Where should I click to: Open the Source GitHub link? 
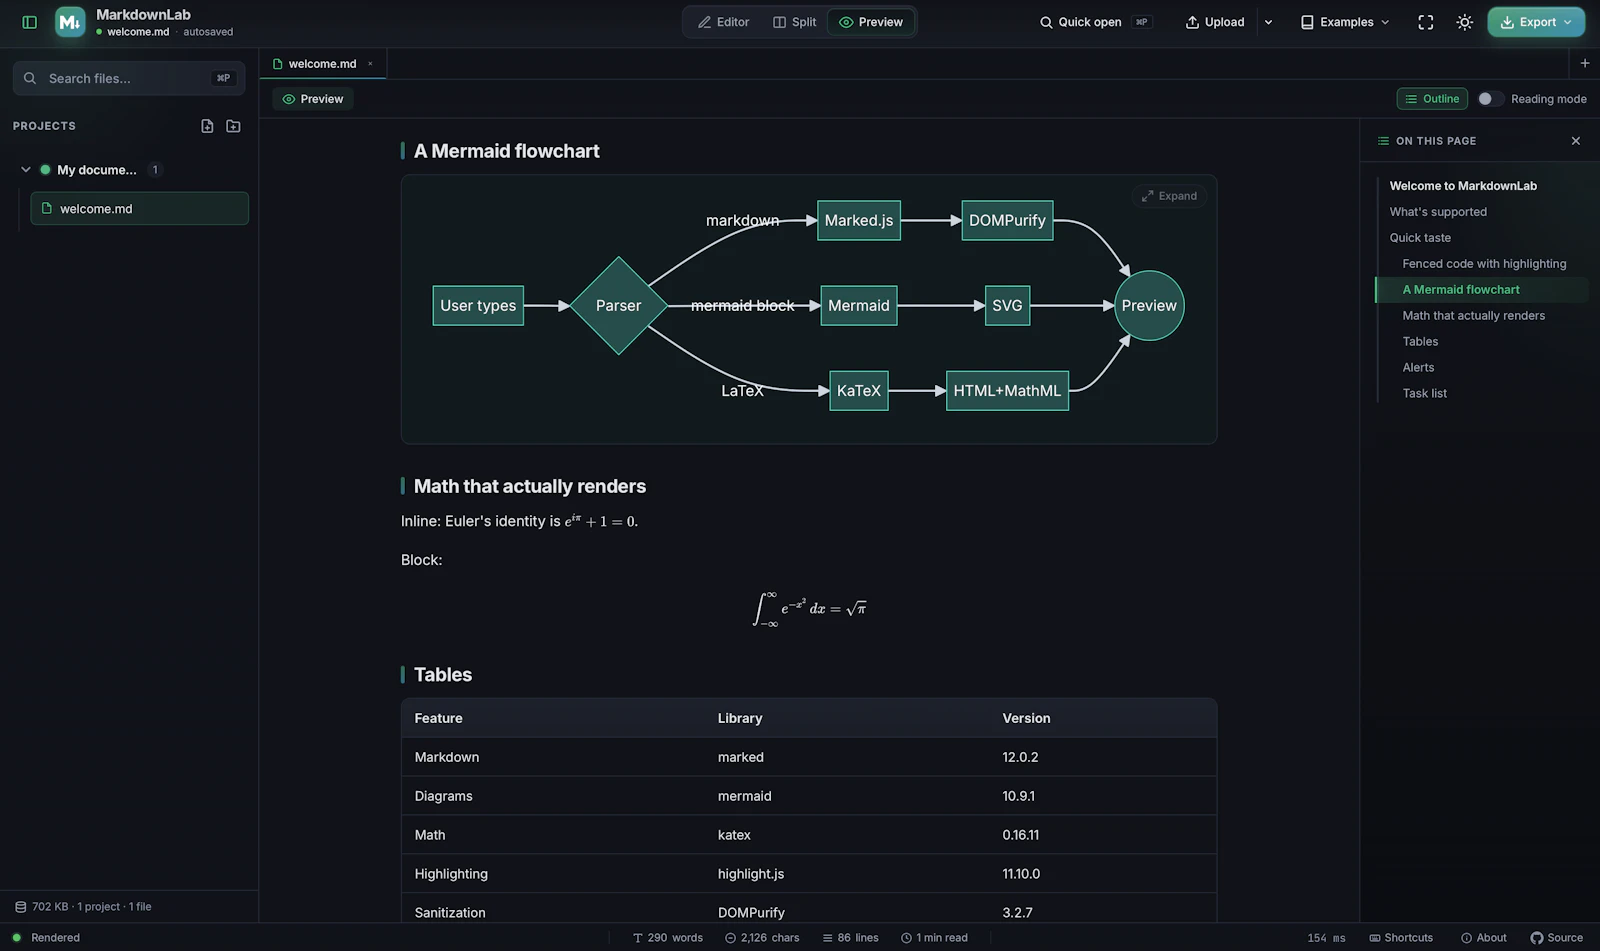pos(1557,938)
